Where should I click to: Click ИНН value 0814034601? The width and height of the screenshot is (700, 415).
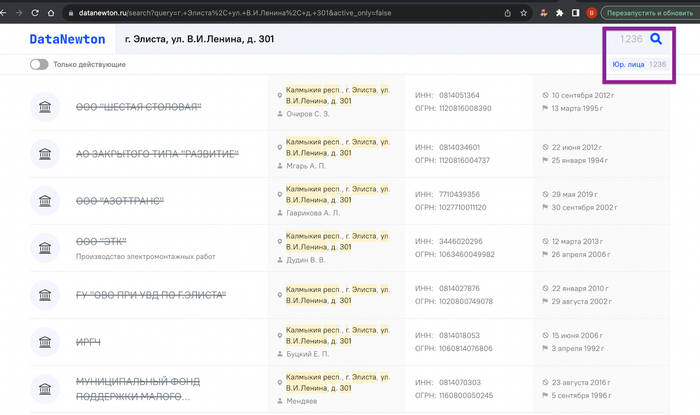click(459, 147)
